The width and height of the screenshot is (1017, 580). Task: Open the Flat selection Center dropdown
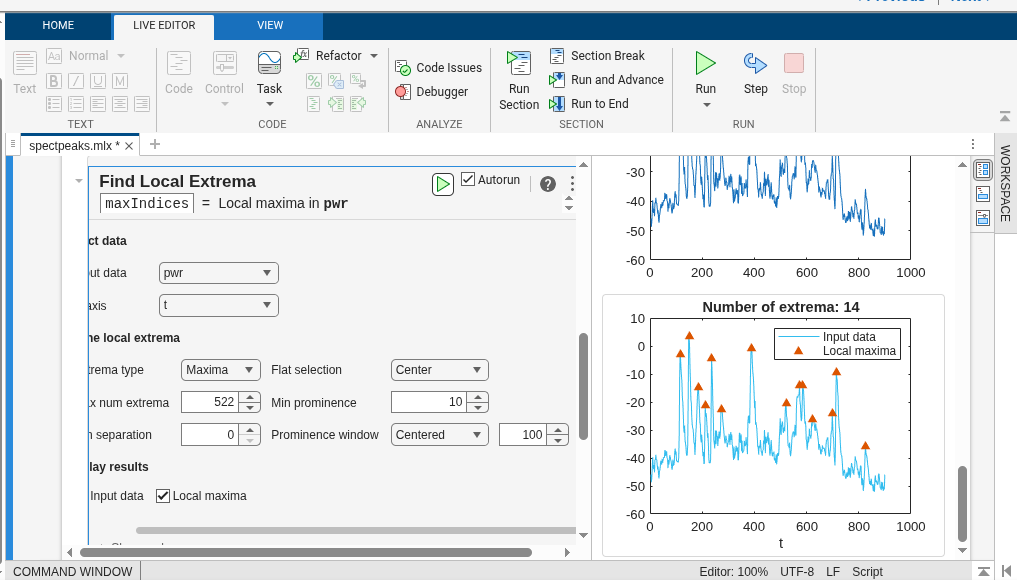pos(439,370)
